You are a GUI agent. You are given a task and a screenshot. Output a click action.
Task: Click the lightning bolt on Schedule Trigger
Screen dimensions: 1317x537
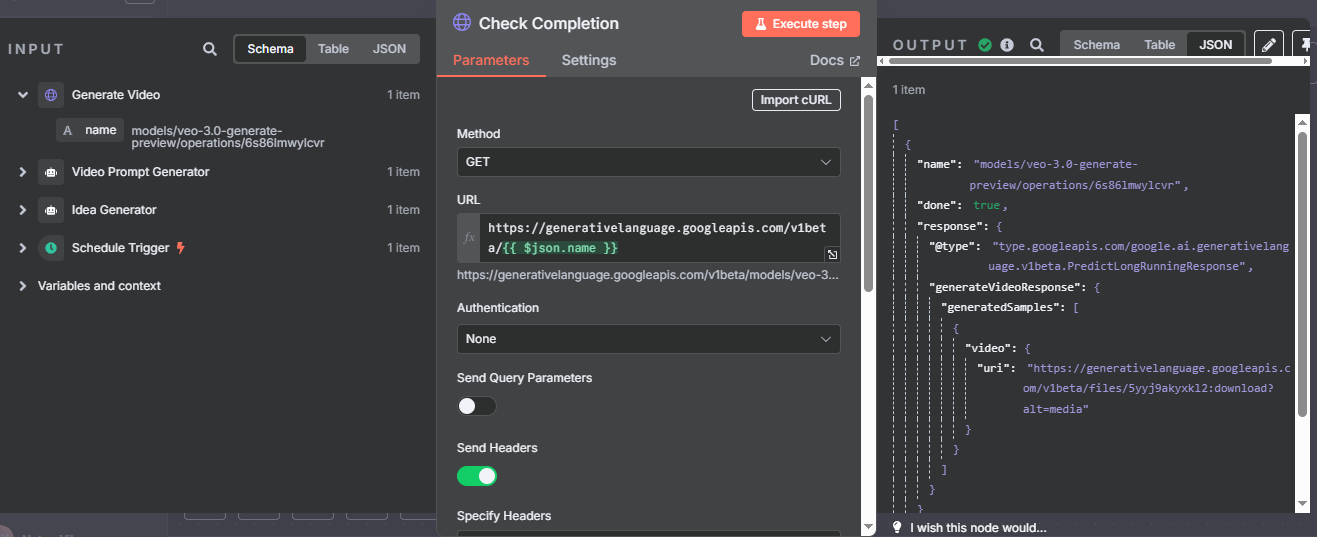pos(180,248)
